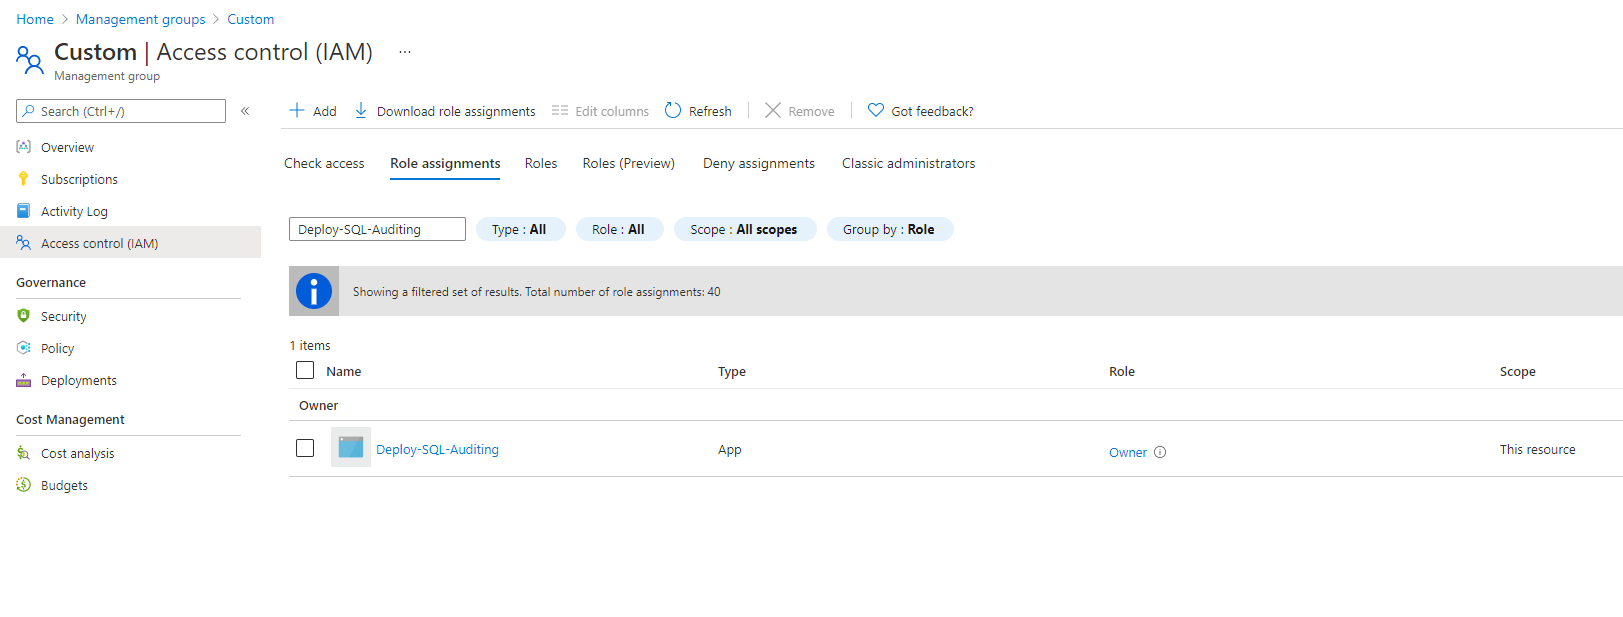
Task: Select all rows with header checkbox
Action: click(305, 370)
